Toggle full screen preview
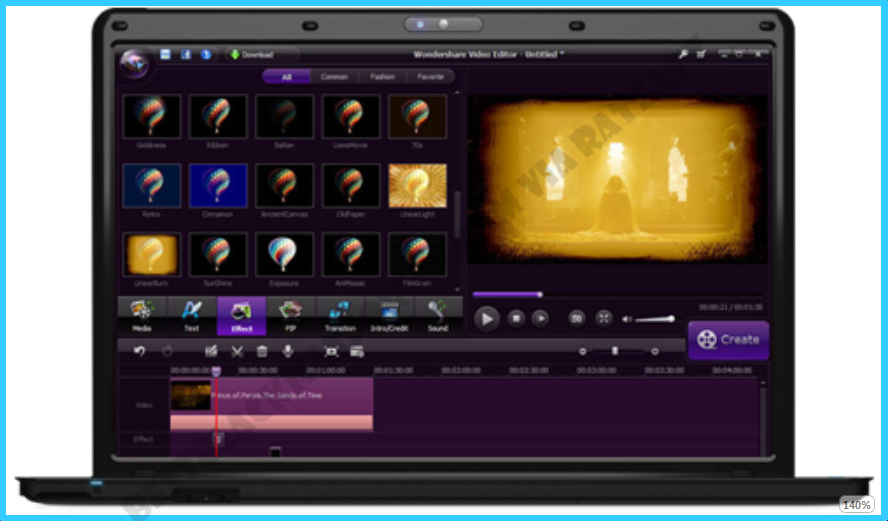This screenshot has height=521, width=888. 604,318
